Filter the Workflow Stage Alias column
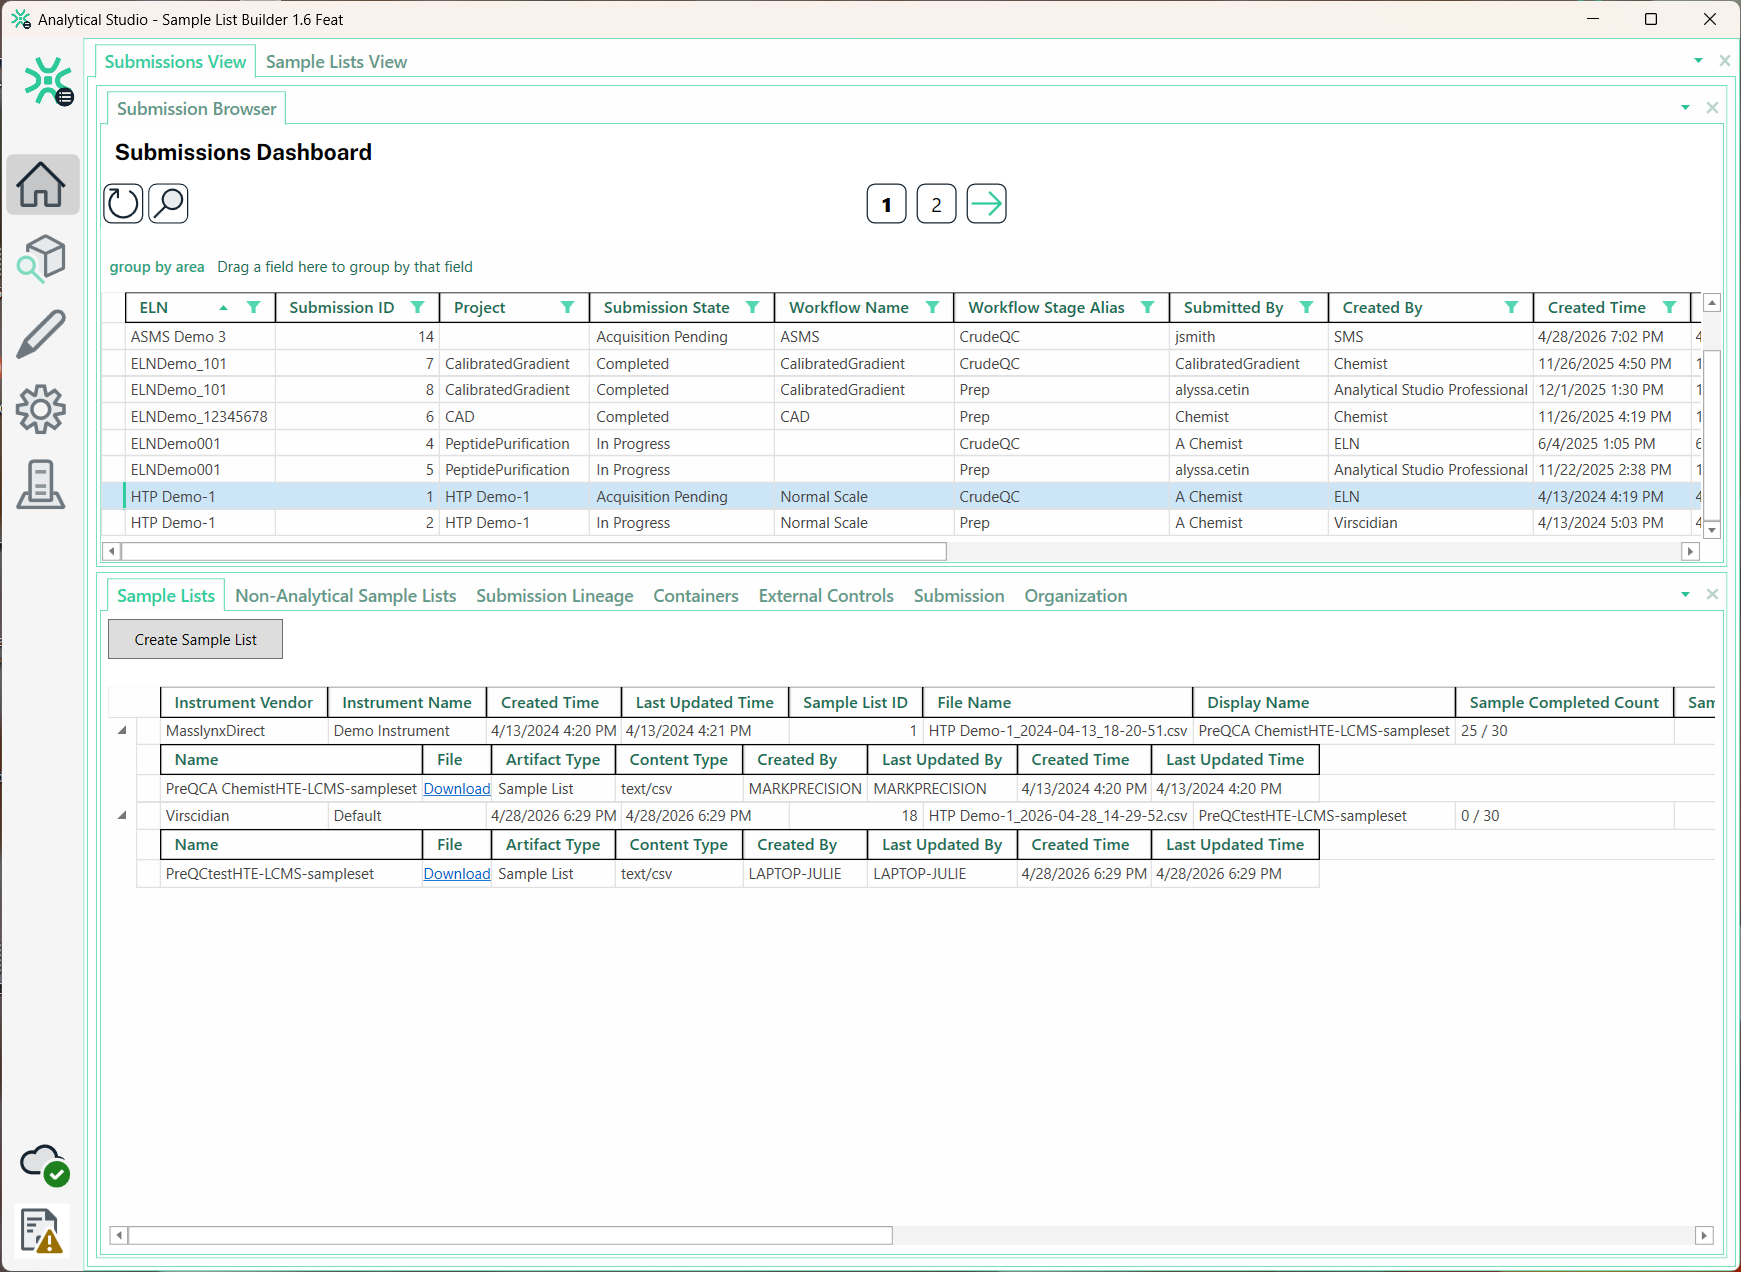Image resolution: width=1741 pixels, height=1272 pixels. pyautogui.click(x=1148, y=308)
